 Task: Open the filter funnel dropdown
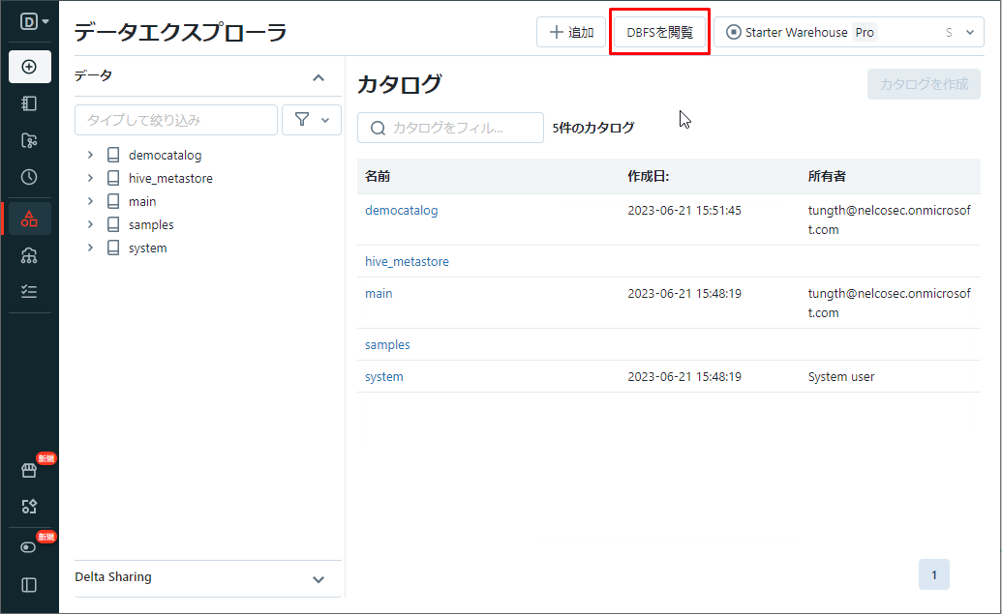312,120
